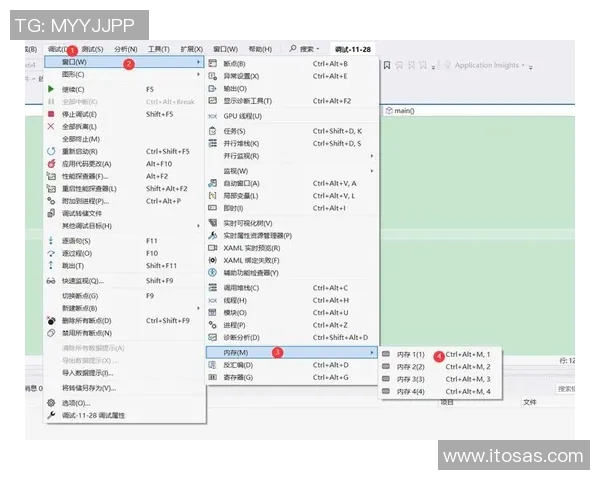
Task: Expand the 新建断点(B) submenu
Action: [x=124, y=308]
